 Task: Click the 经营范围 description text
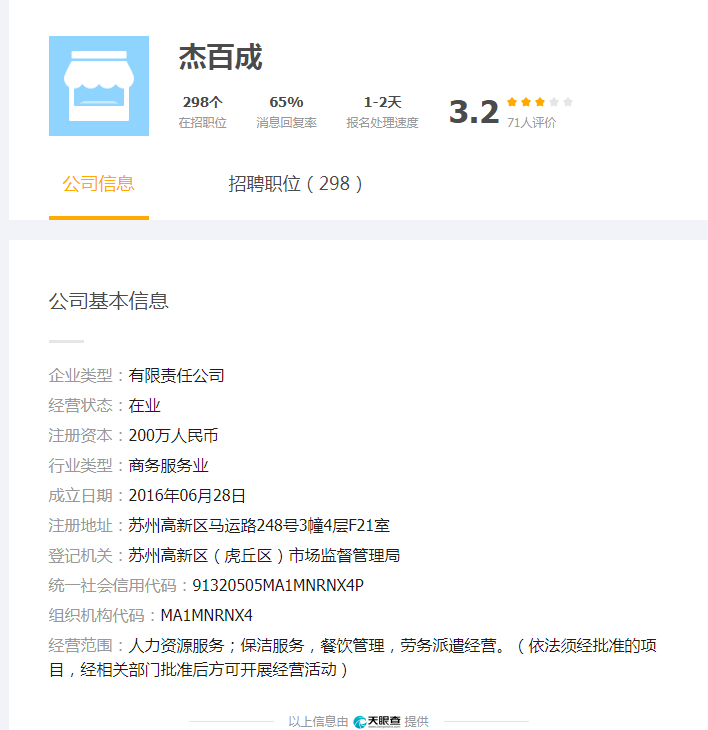coord(352,658)
